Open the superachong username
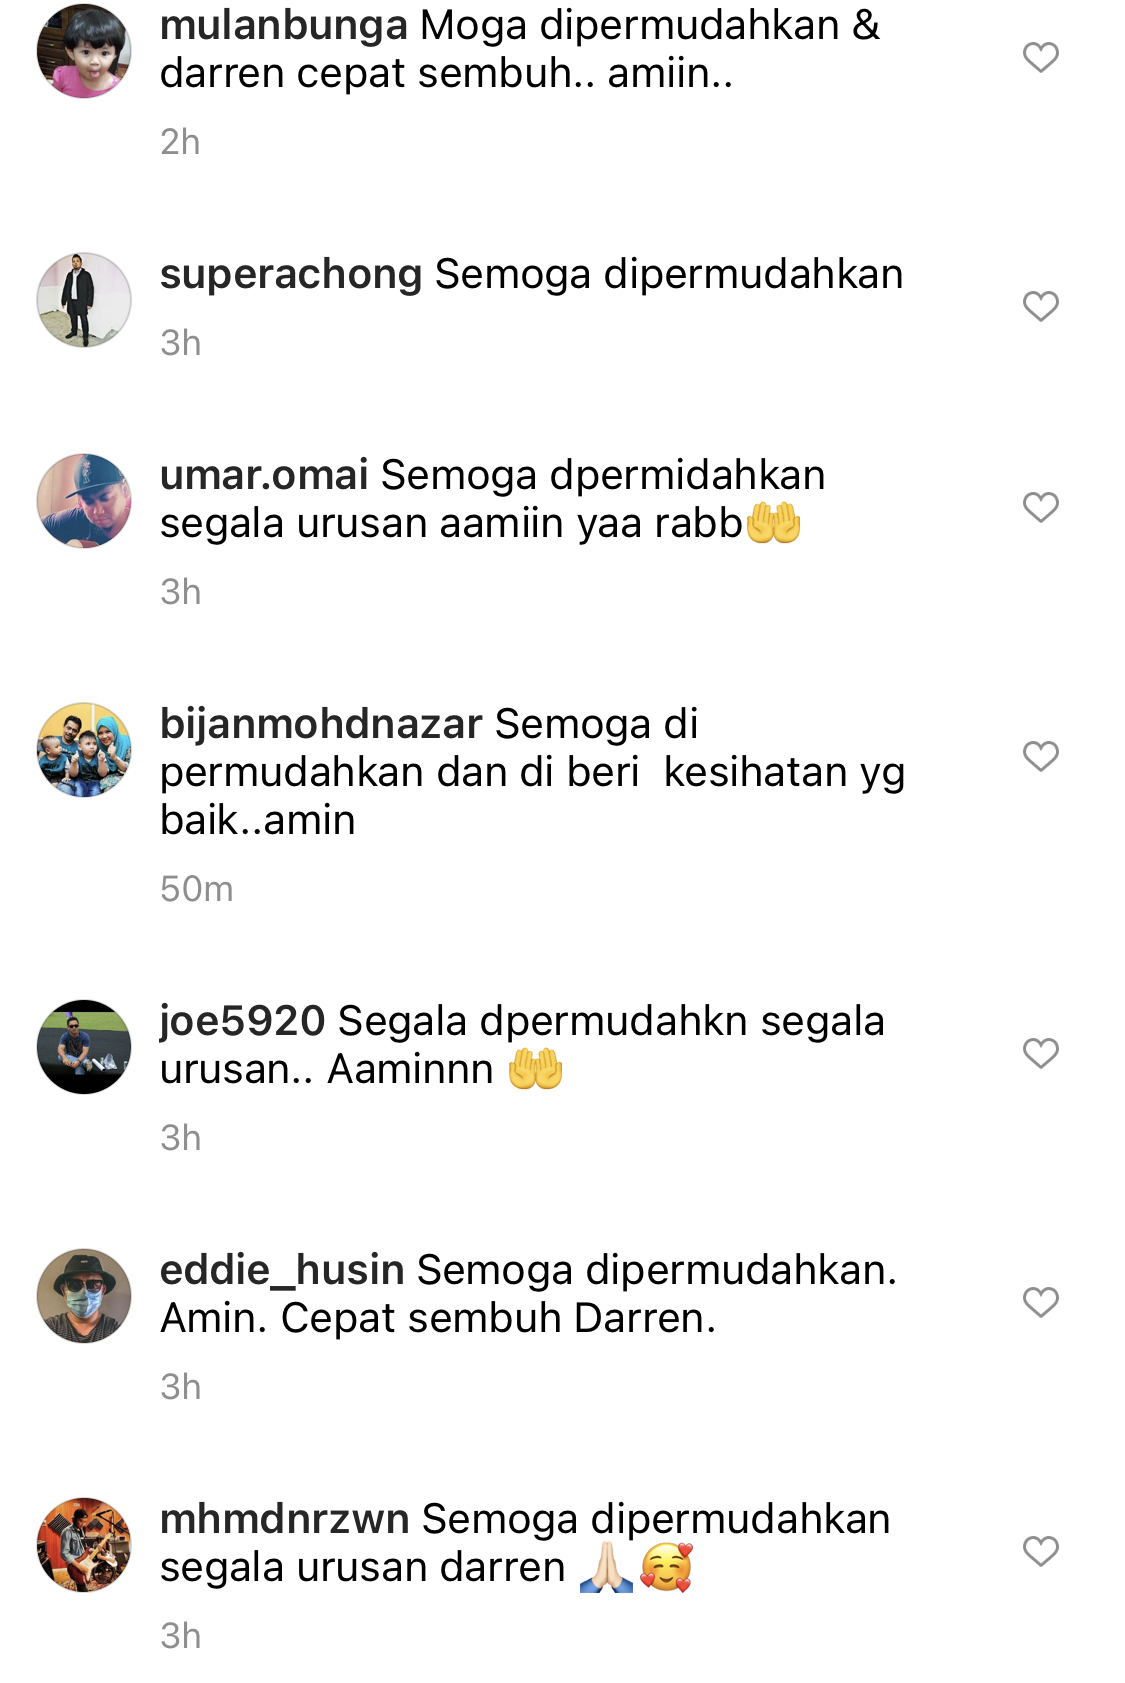 [291, 275]
